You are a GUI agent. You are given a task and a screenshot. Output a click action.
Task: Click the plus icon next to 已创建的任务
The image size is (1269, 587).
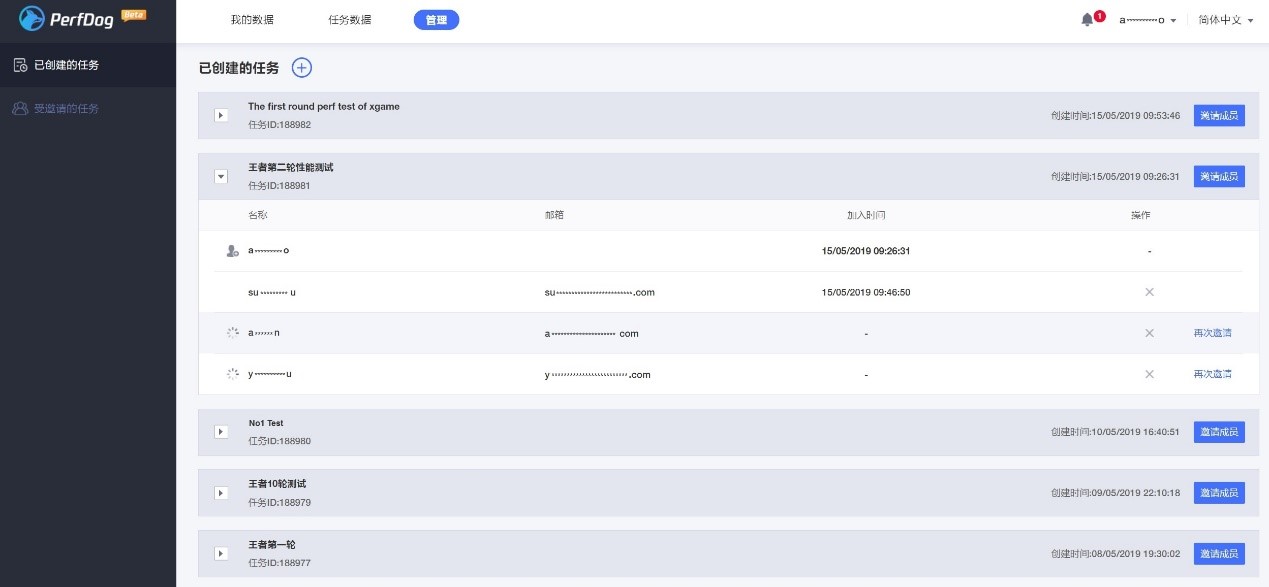coord(301,67)
